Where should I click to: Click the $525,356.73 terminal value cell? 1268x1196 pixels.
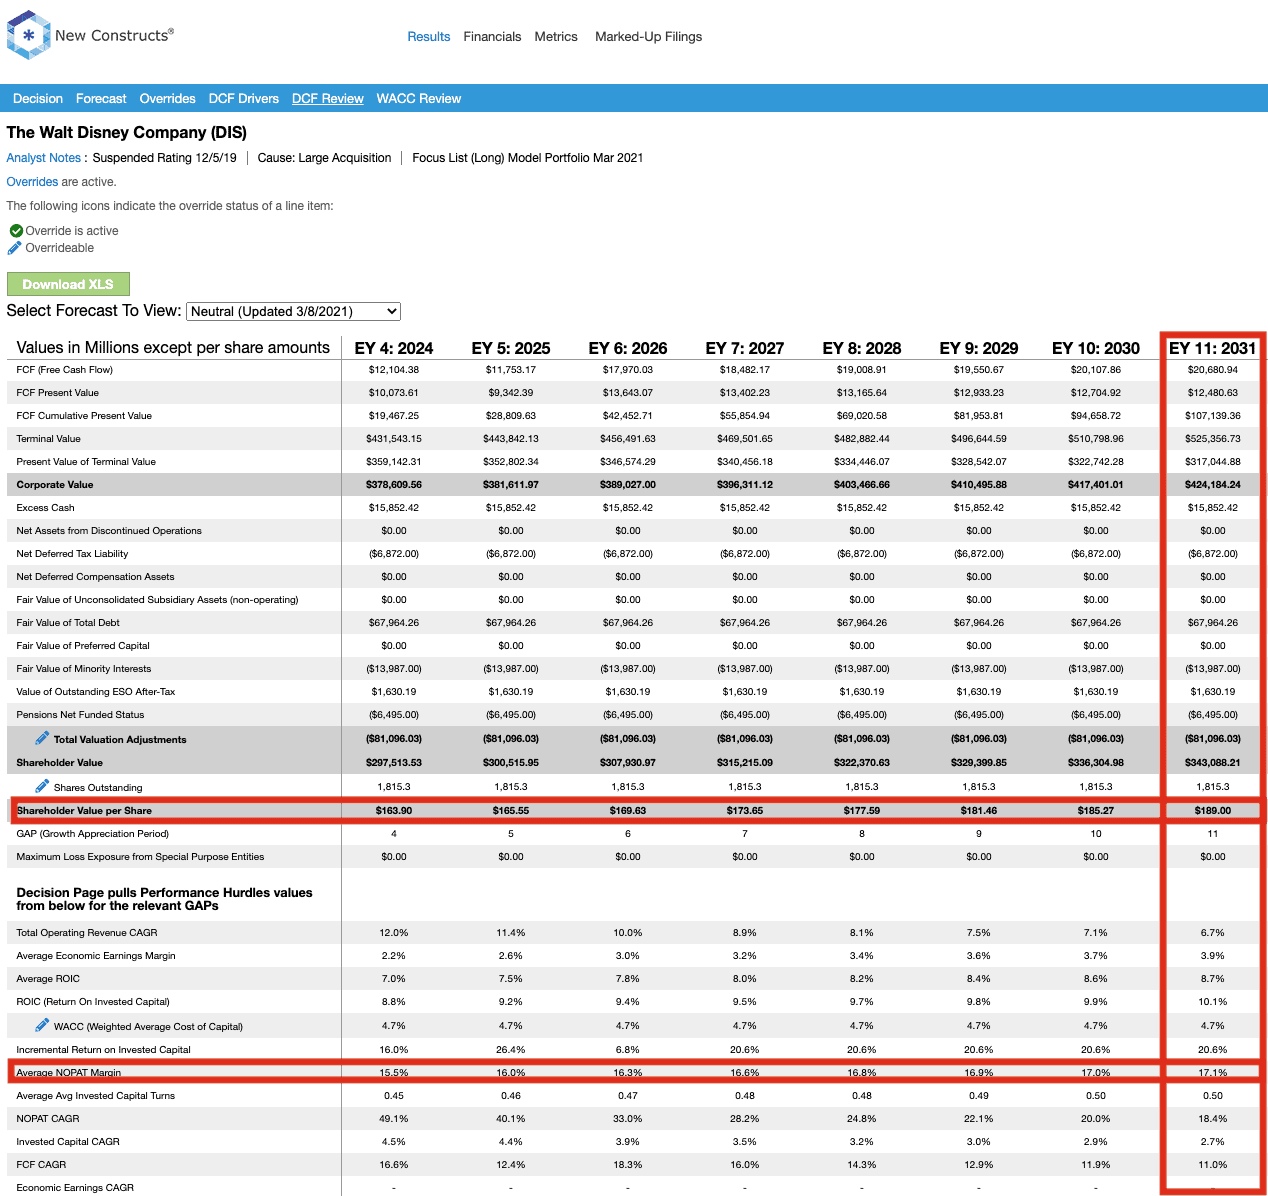[1213, 439]
